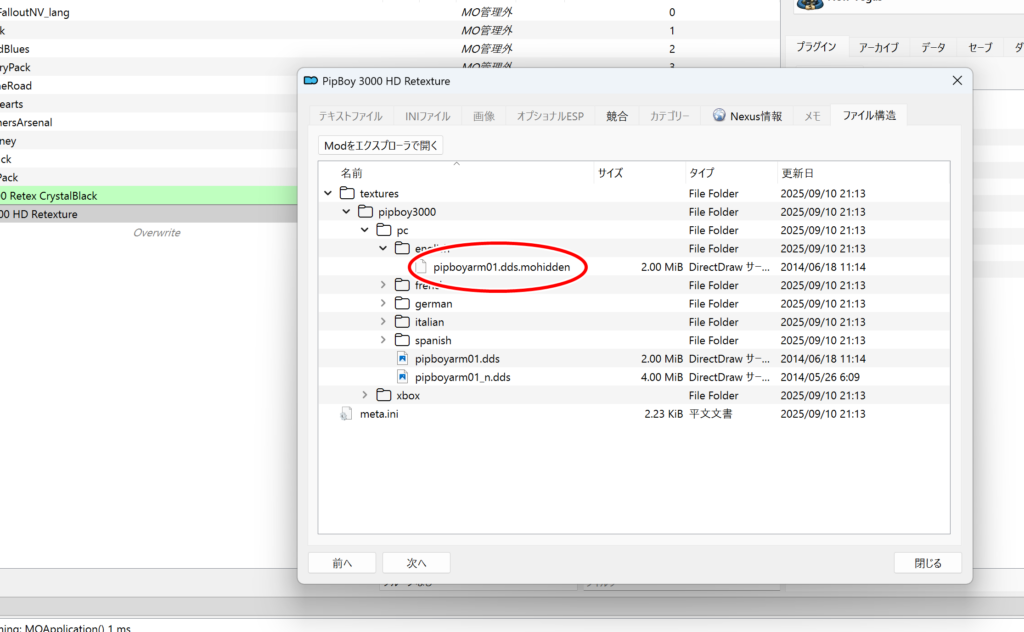
Task: Expand the xbox folder
Action: click(365, 395)
